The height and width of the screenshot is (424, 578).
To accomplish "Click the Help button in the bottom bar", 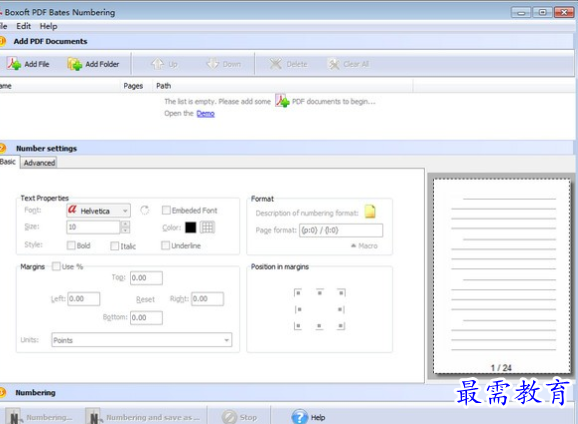I will (x=309, y=417).
